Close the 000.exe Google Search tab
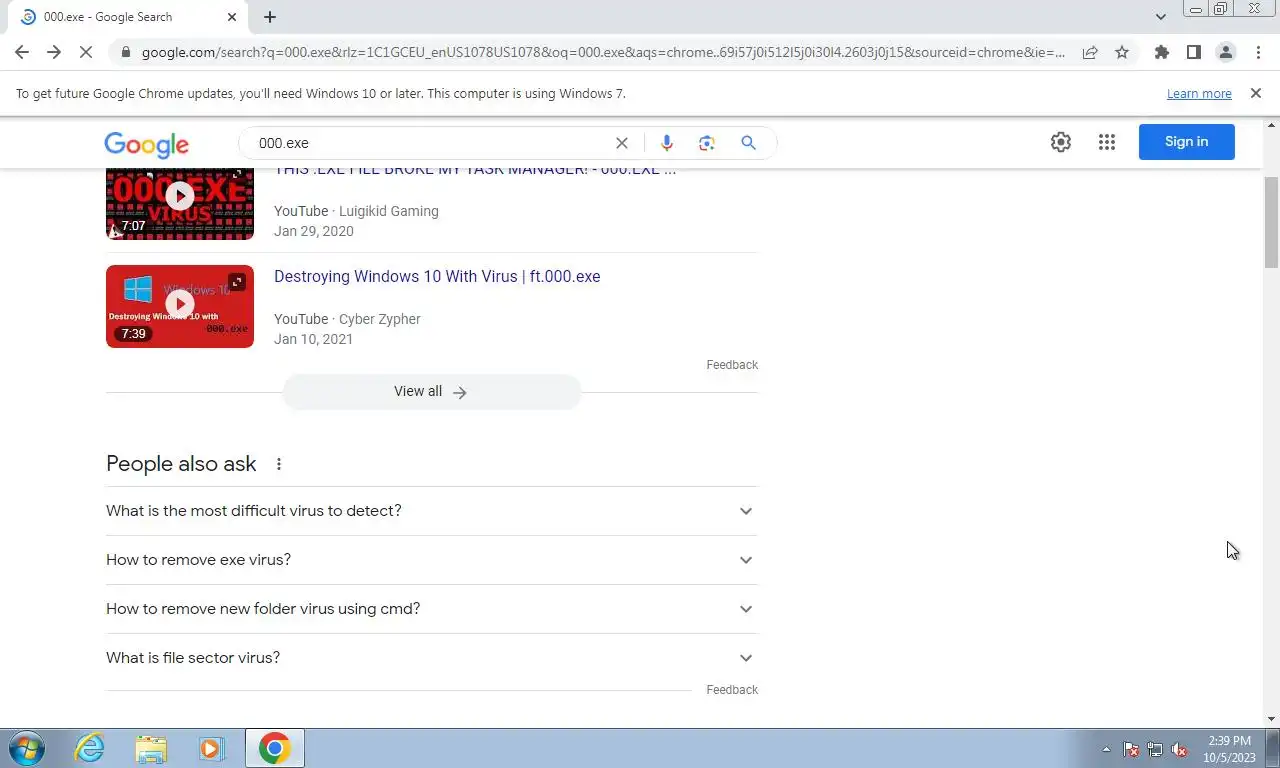 tap(232, 17)
